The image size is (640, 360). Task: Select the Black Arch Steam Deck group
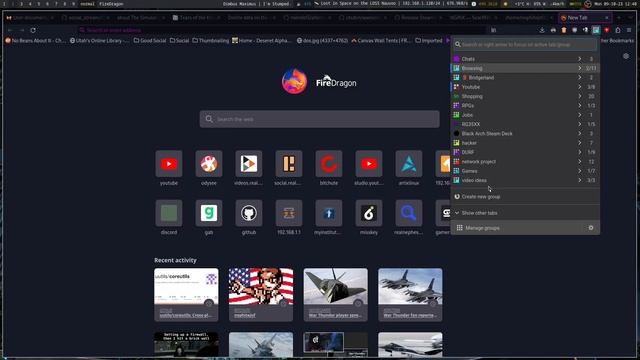(x=525, y=133)
